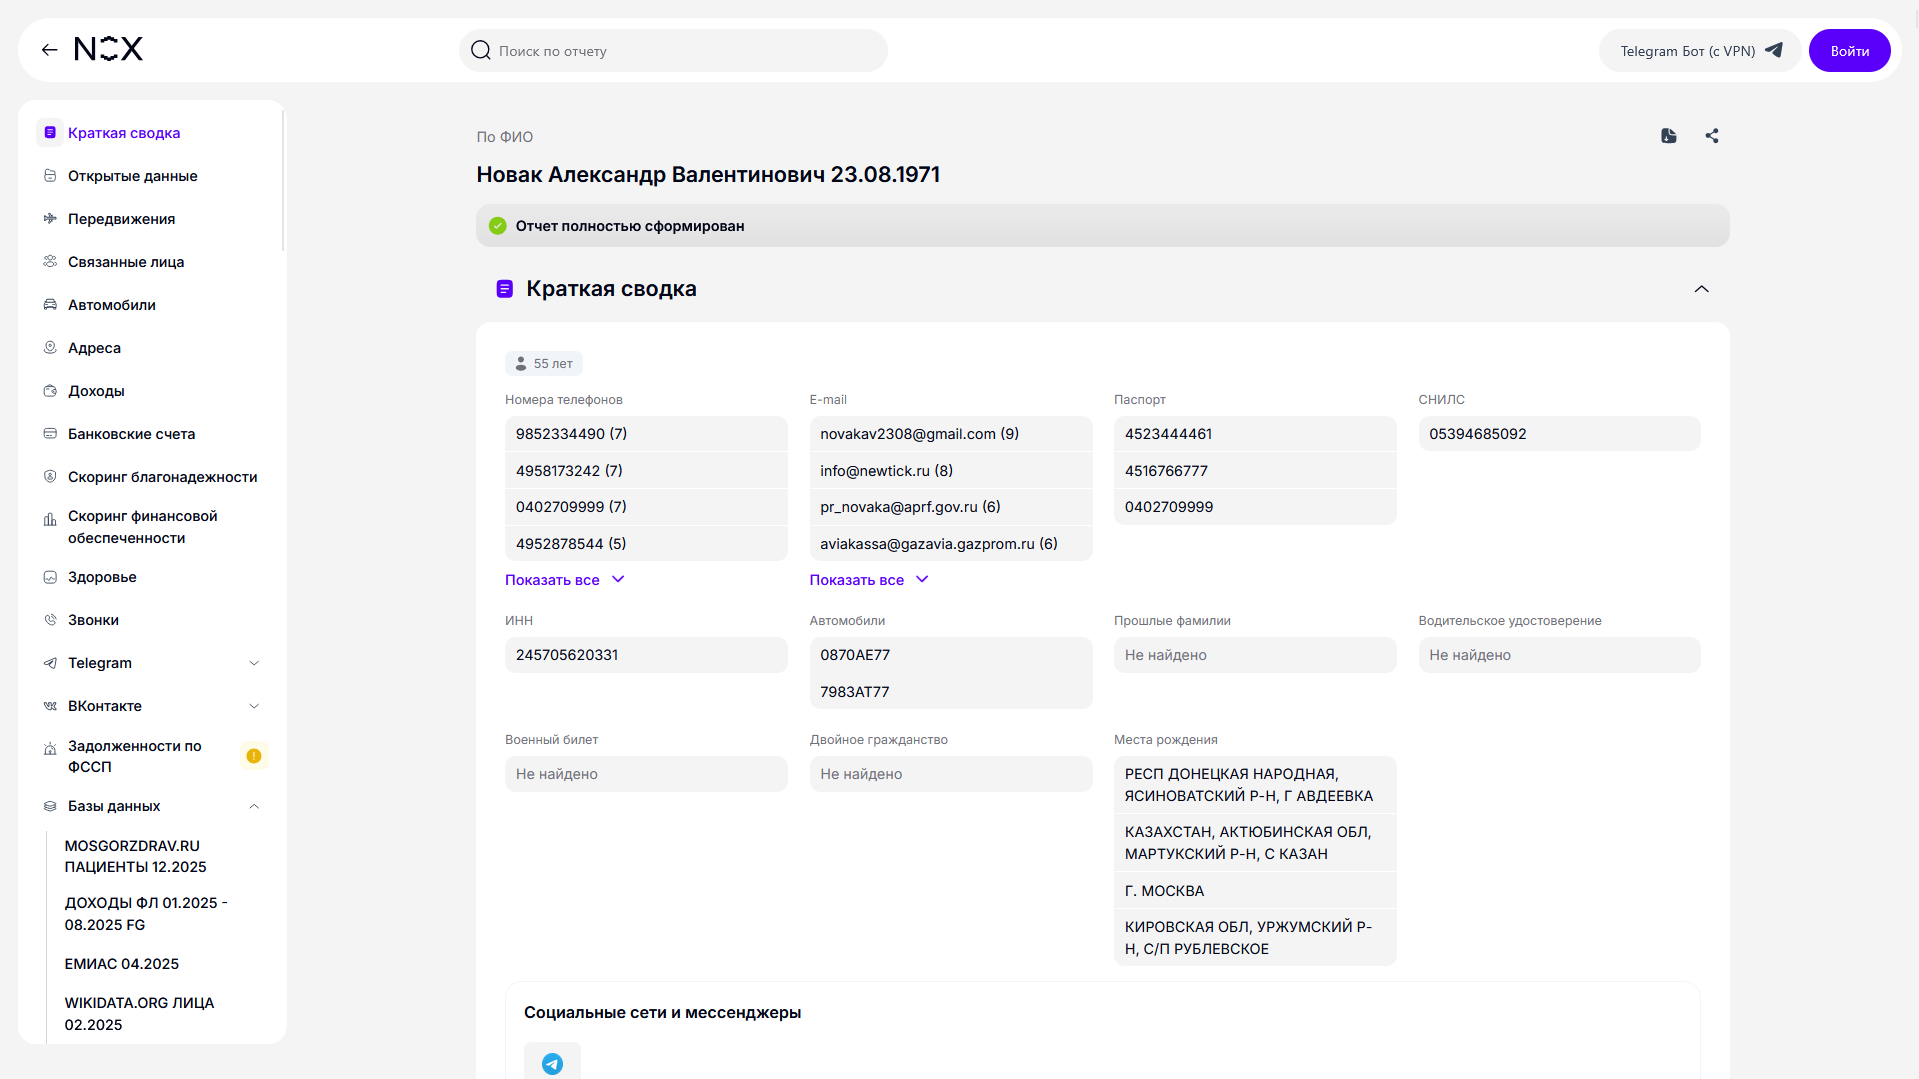Click the Доходы wallet icon
The image size is (1919, 1079).
click(50, 390)
